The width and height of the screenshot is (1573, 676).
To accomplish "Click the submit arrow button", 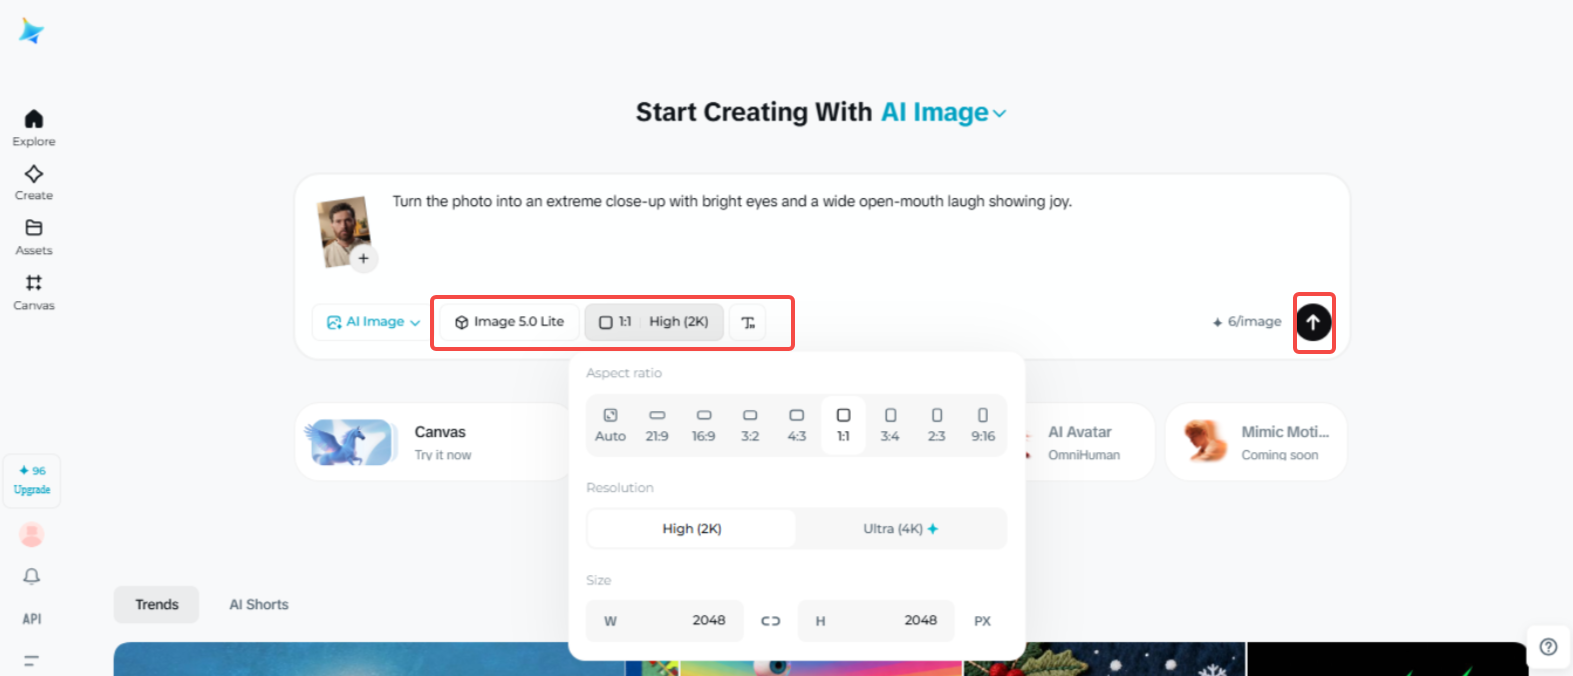I will [1313, 322].
